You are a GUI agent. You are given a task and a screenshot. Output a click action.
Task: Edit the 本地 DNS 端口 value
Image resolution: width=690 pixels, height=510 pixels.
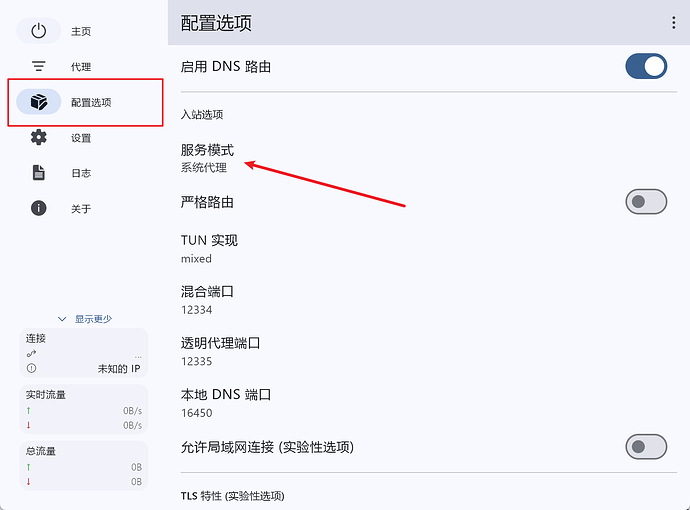pyautogui.click(x=225, y=403)
